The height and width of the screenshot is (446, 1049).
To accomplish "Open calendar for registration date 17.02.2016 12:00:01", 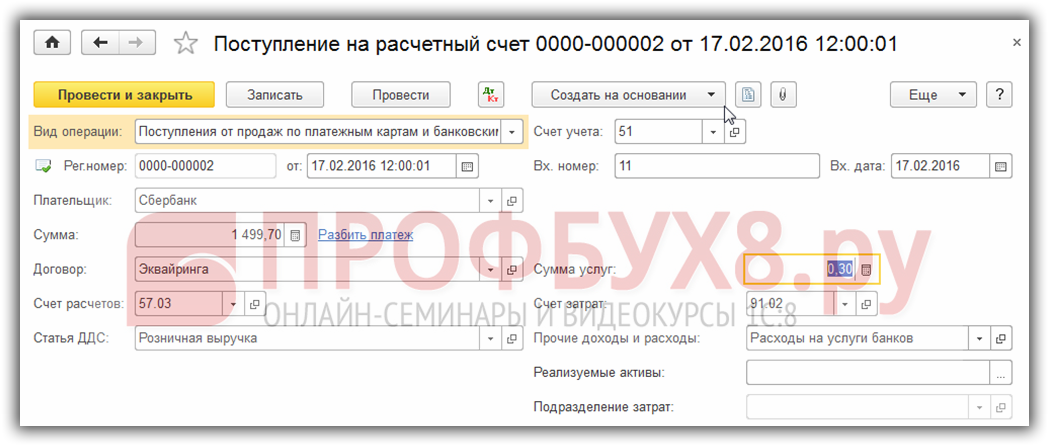I will click(x=466, y=166).
